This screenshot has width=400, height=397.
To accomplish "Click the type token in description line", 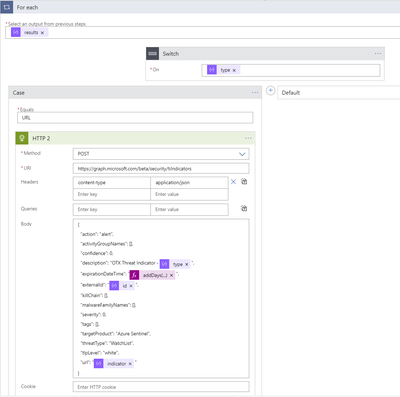I will tap(175, 264).
